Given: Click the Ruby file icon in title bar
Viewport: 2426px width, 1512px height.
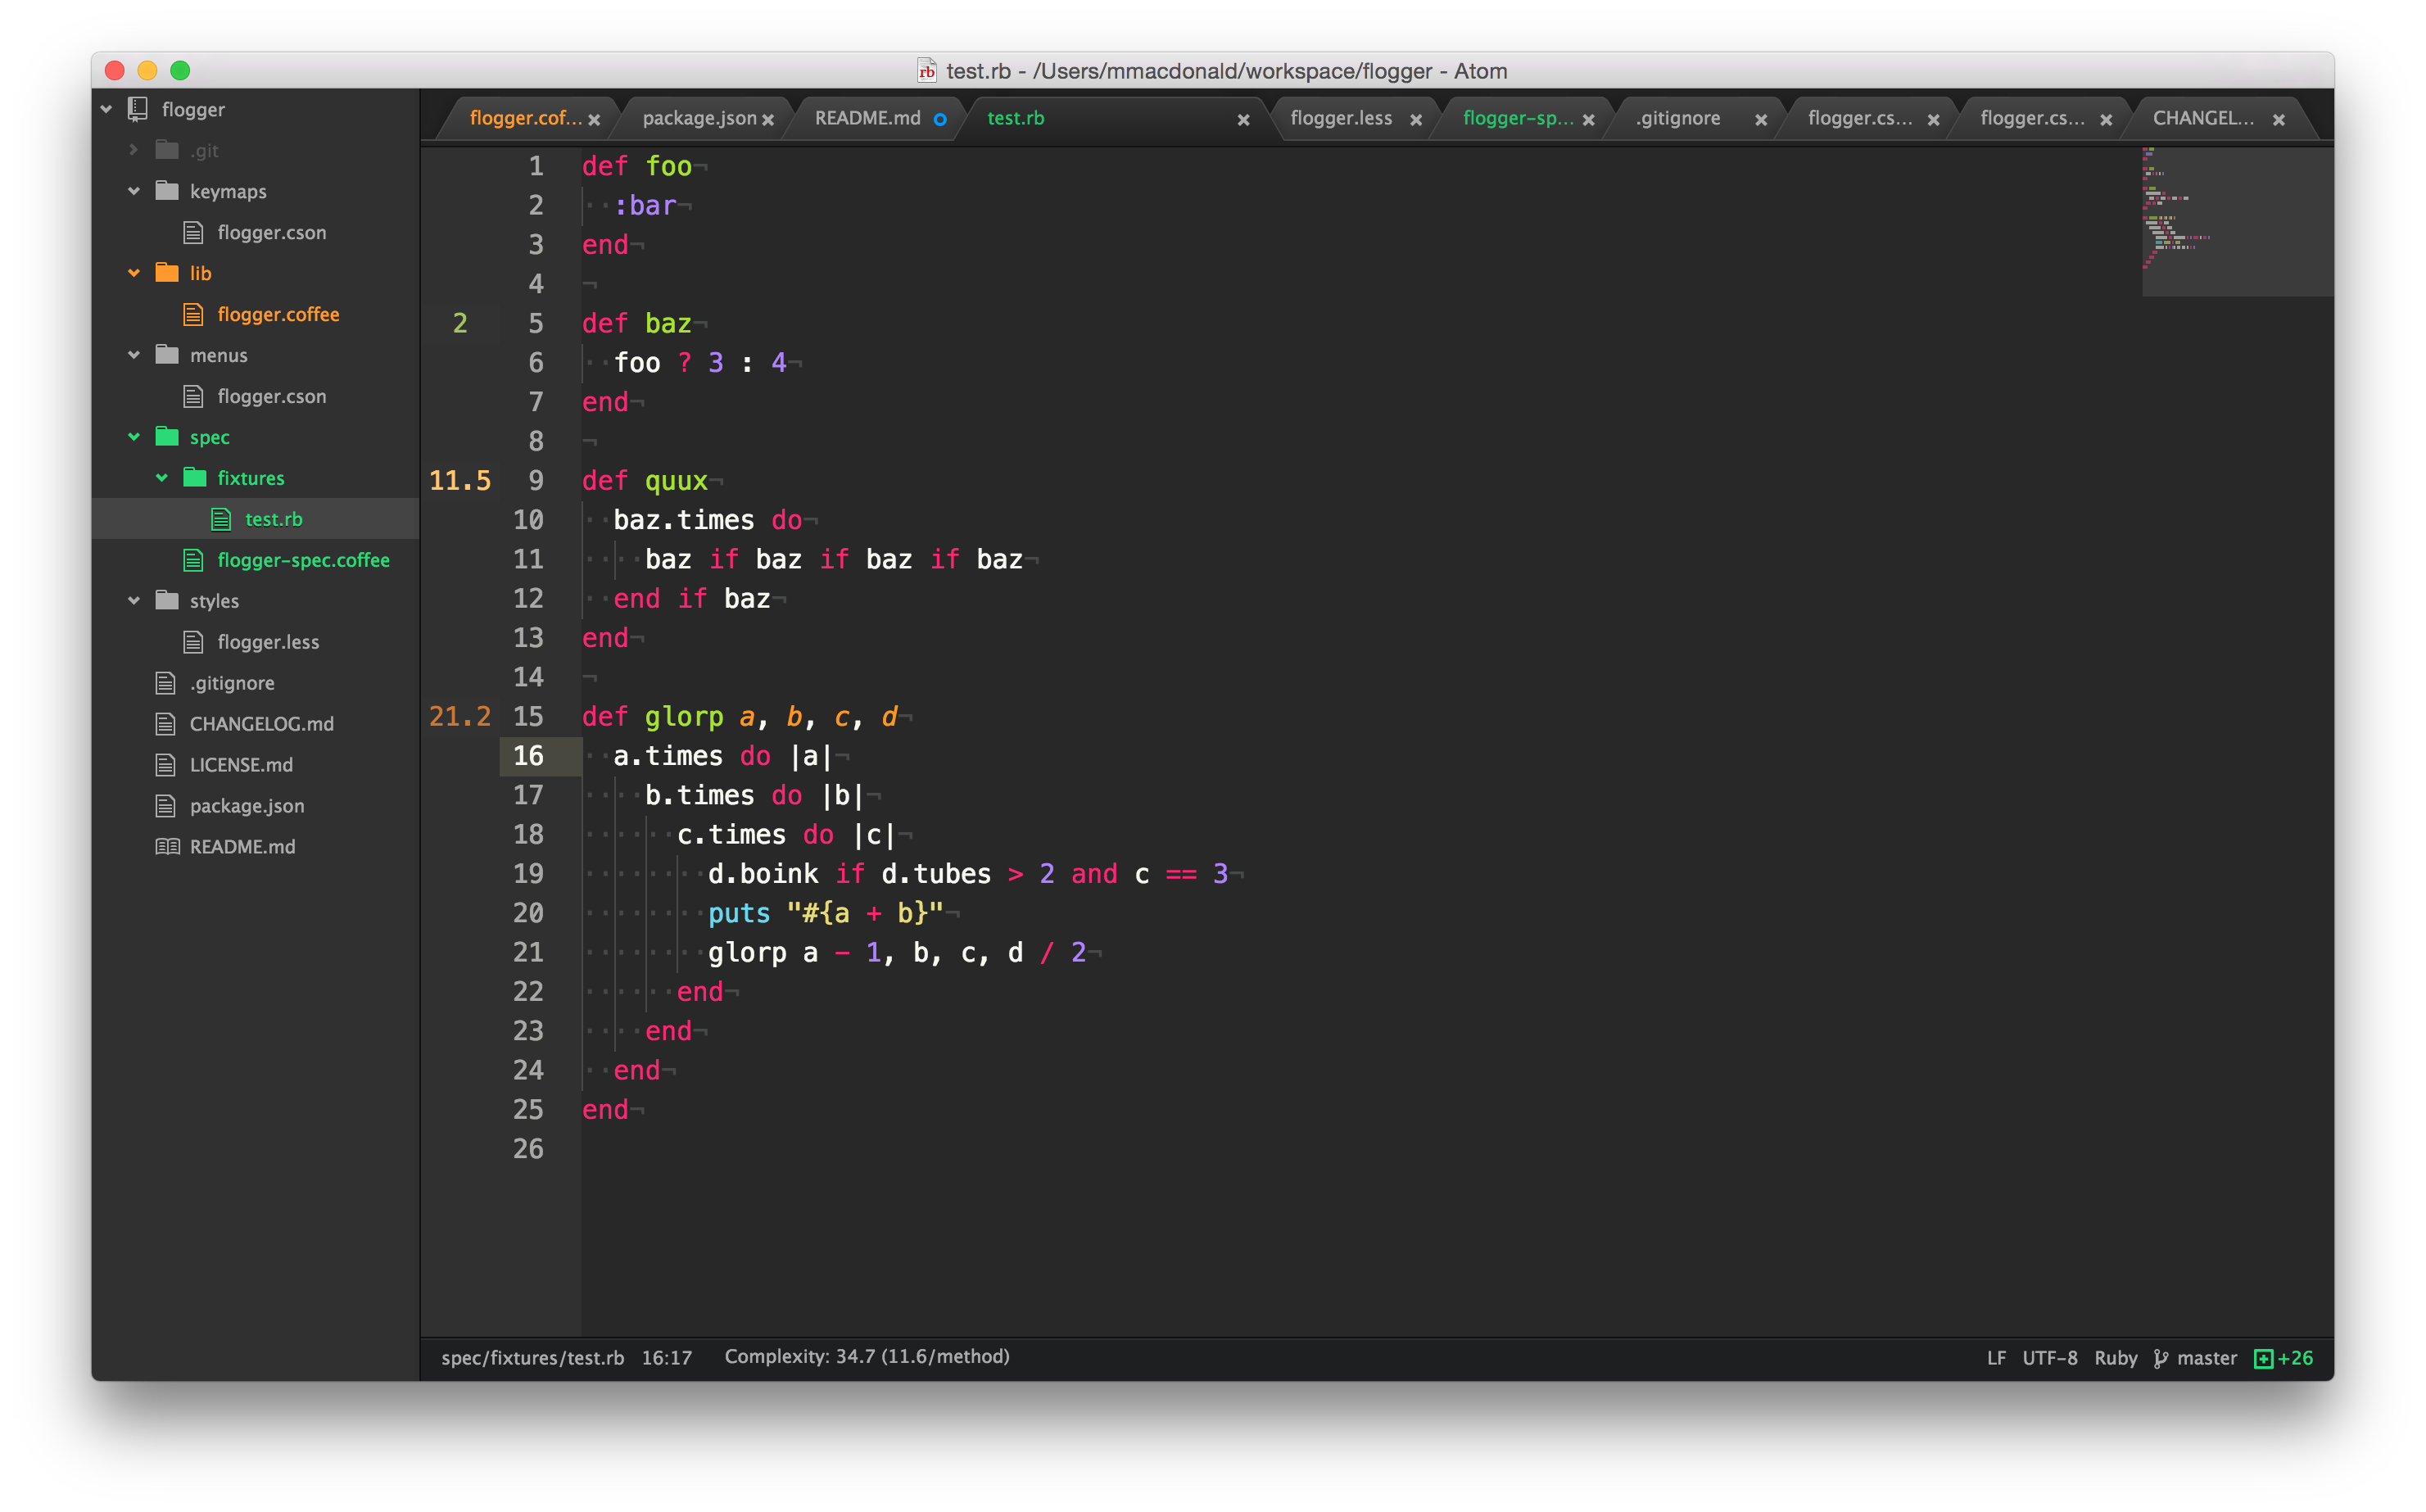Looking at the screenshot, I should click(x=927, y=71).
